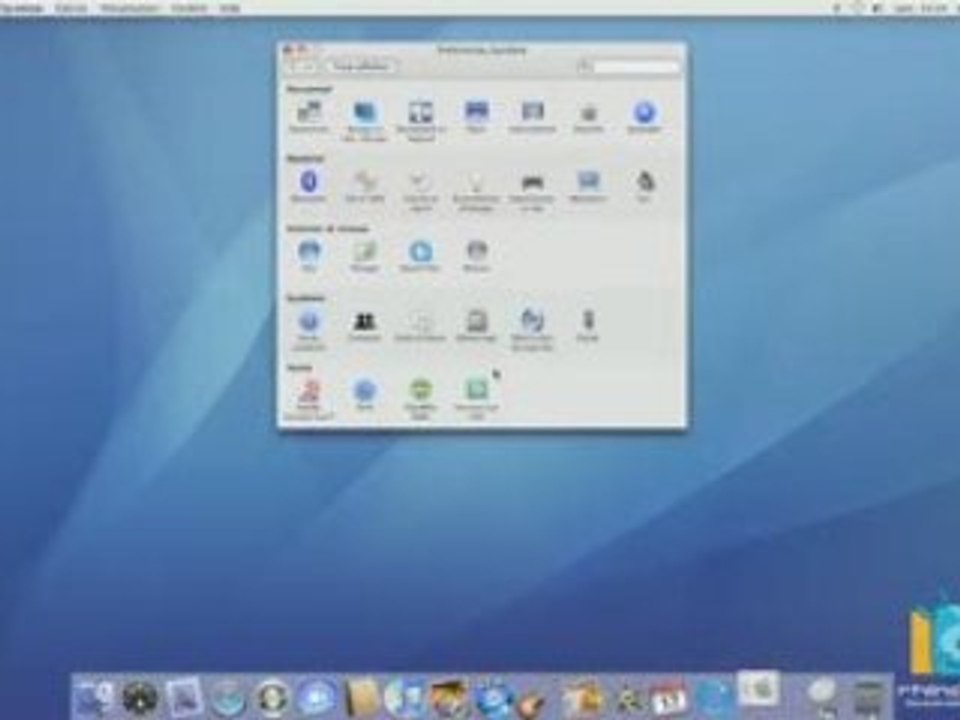Open the Fenêtre menu

pos(189,8)
